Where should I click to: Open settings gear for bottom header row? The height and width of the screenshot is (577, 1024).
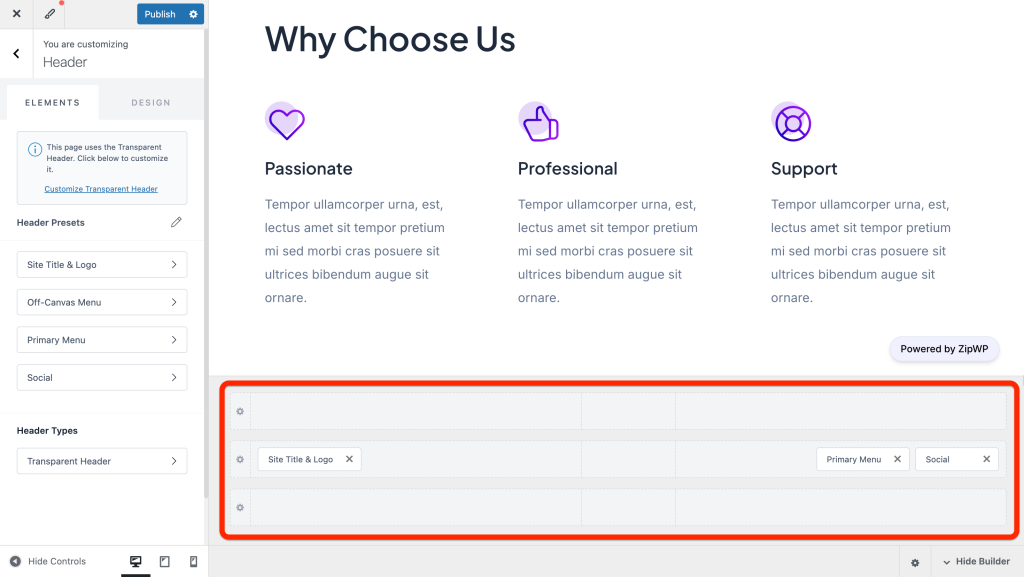point(240,507)
